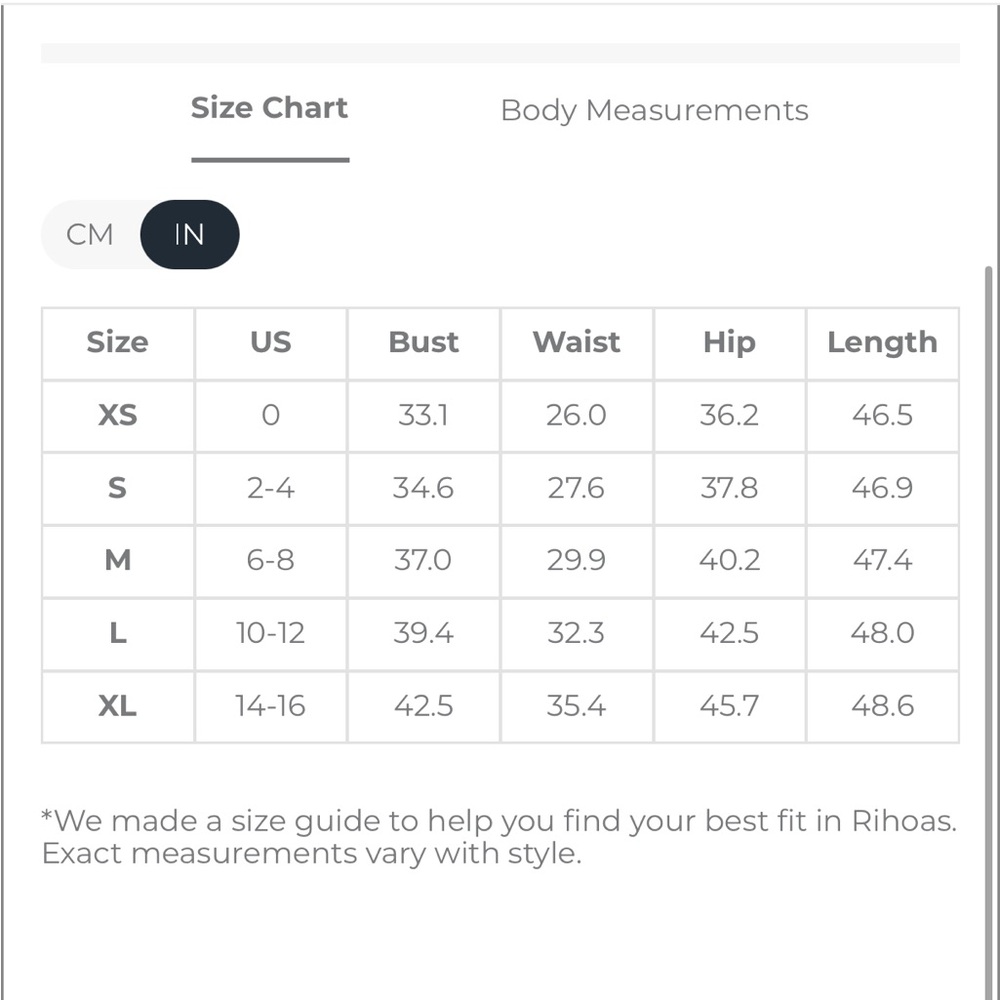Select the 37.0 bust measurement cell
The width and height of the screenshot is (1000, 1000).
(423, 561)
